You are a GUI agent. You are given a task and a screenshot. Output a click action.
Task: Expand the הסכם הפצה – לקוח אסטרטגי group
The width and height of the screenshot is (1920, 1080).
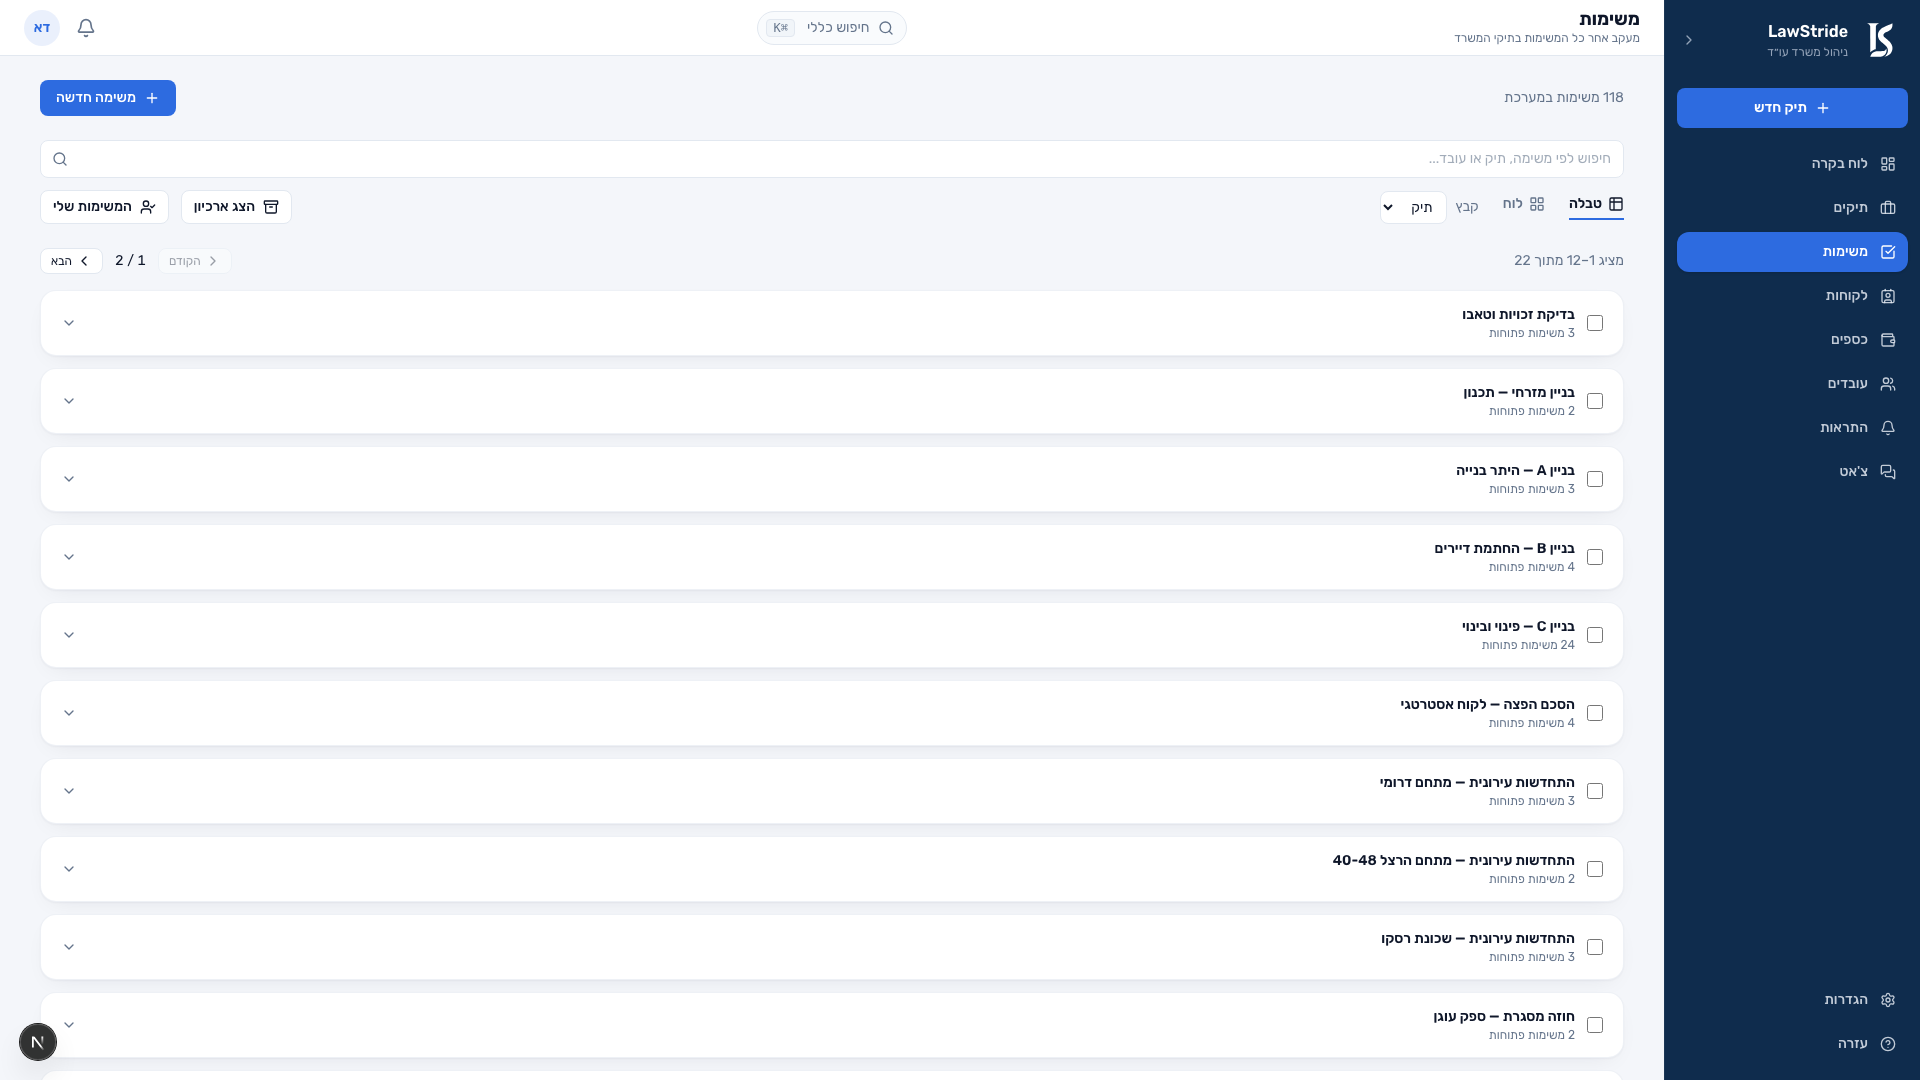(69, 713)
